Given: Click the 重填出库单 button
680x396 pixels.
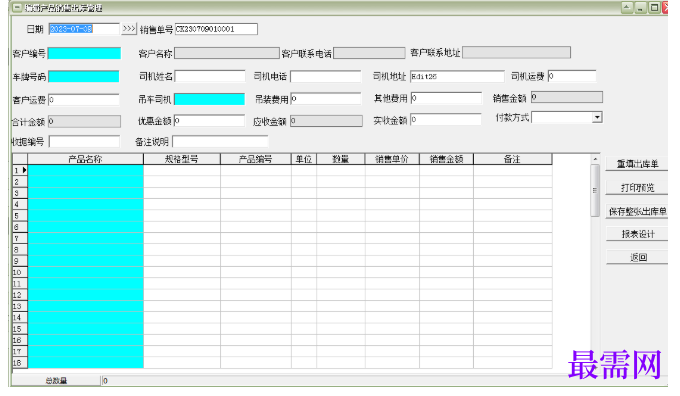Looking at the screenshot, I should tap(637, 164).
